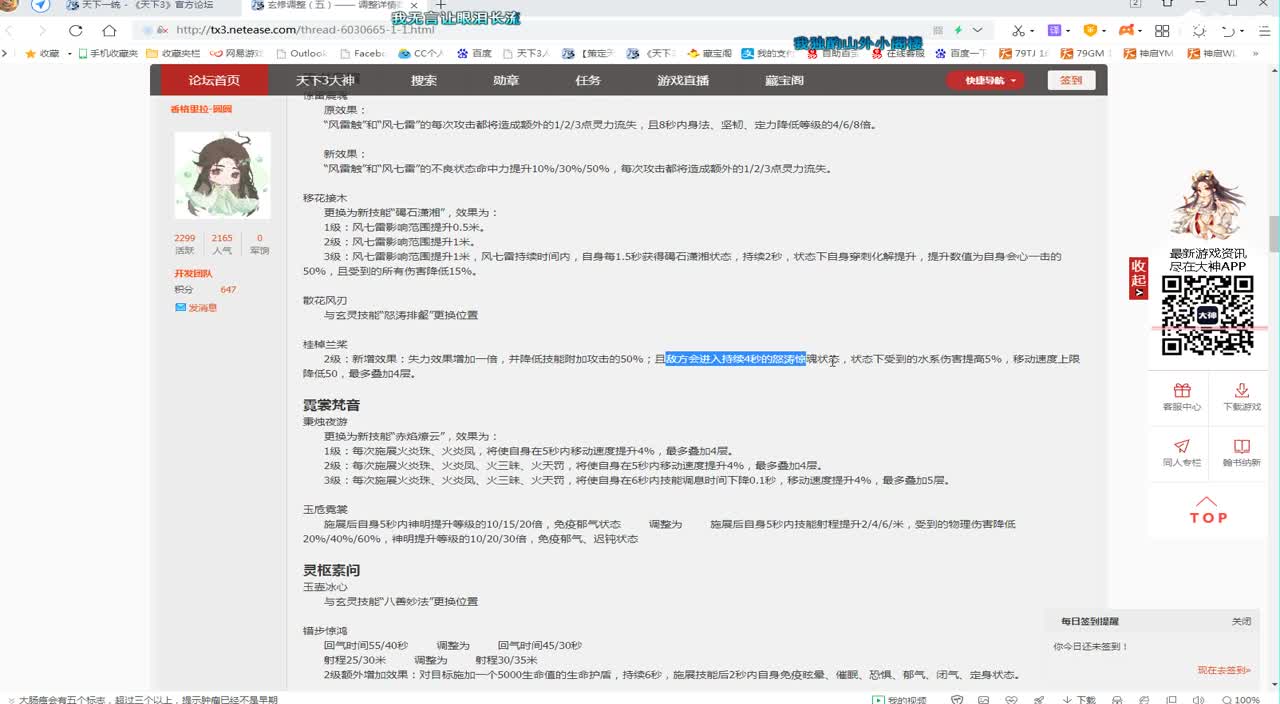Image resolution: width=1280 pixels, height=704 pixels.
Task: Expand the address bar dropdown chevron
Action: tap(977, 30)
